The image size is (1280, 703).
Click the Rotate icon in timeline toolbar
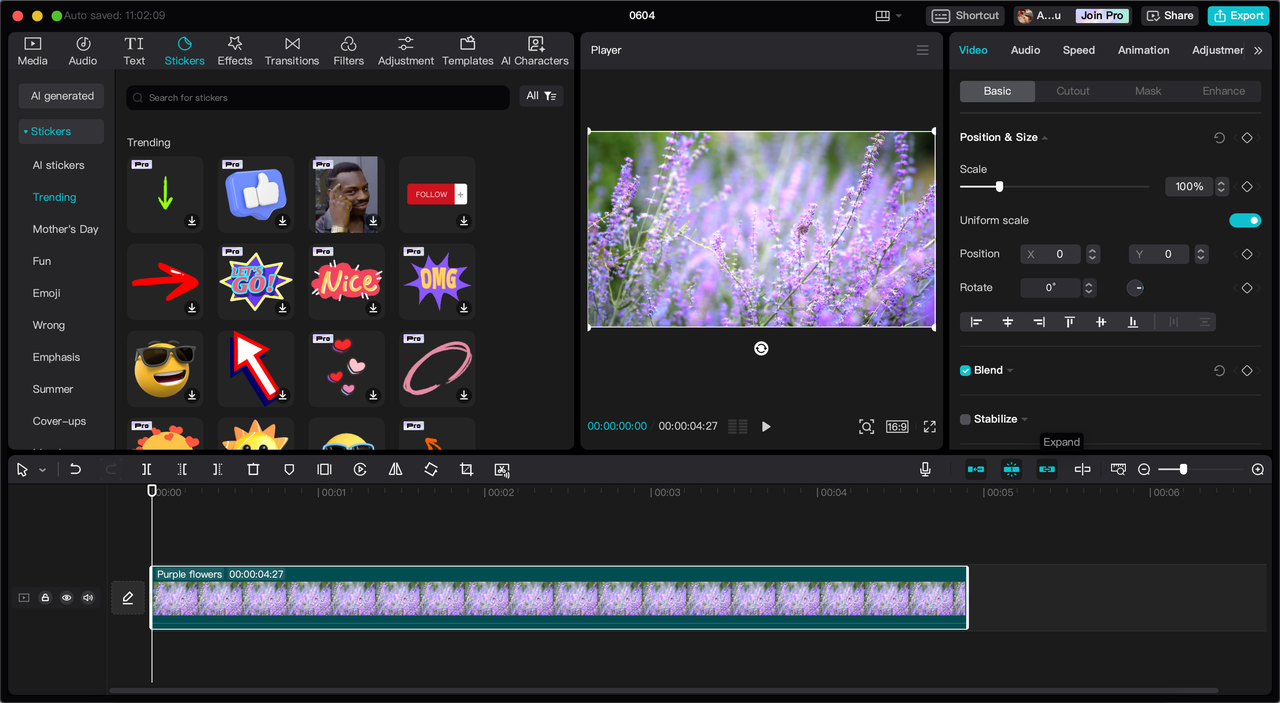431,469
